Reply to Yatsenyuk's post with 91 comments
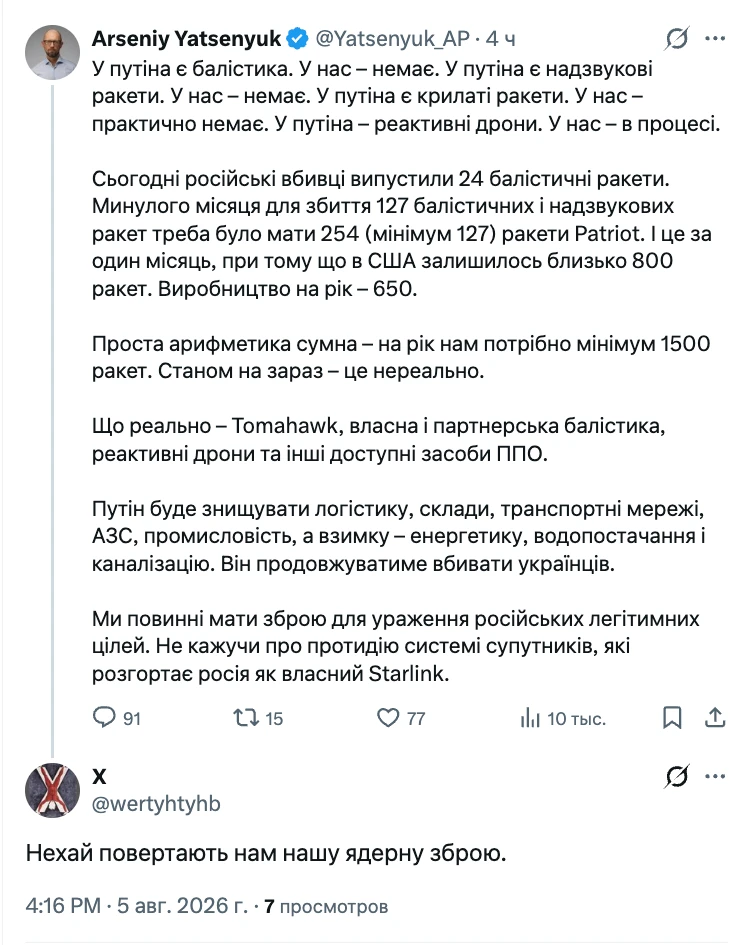This screenshot has height=945, width=751. (x=116, y=718)
